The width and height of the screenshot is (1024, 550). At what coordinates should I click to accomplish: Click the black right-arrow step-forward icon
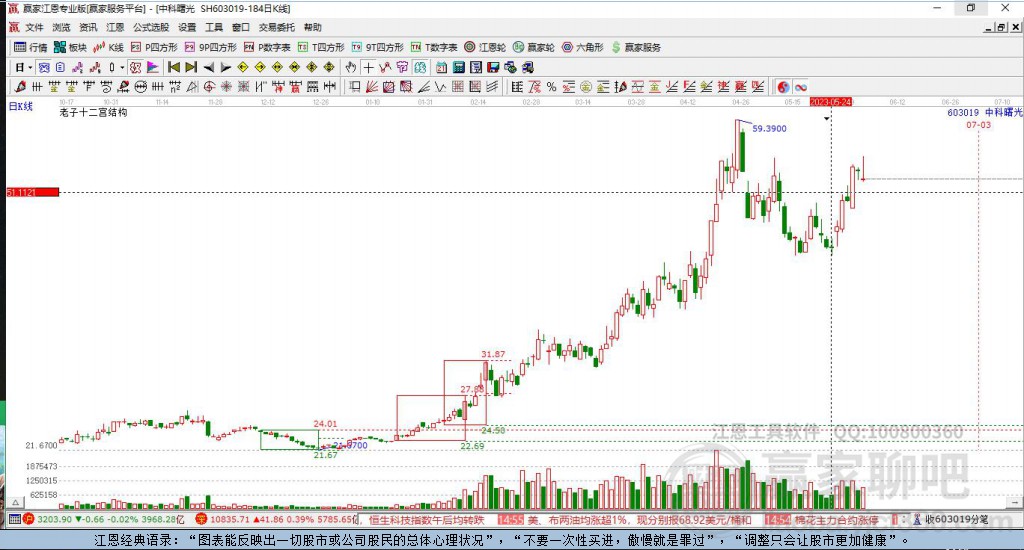tap(225, 67)
